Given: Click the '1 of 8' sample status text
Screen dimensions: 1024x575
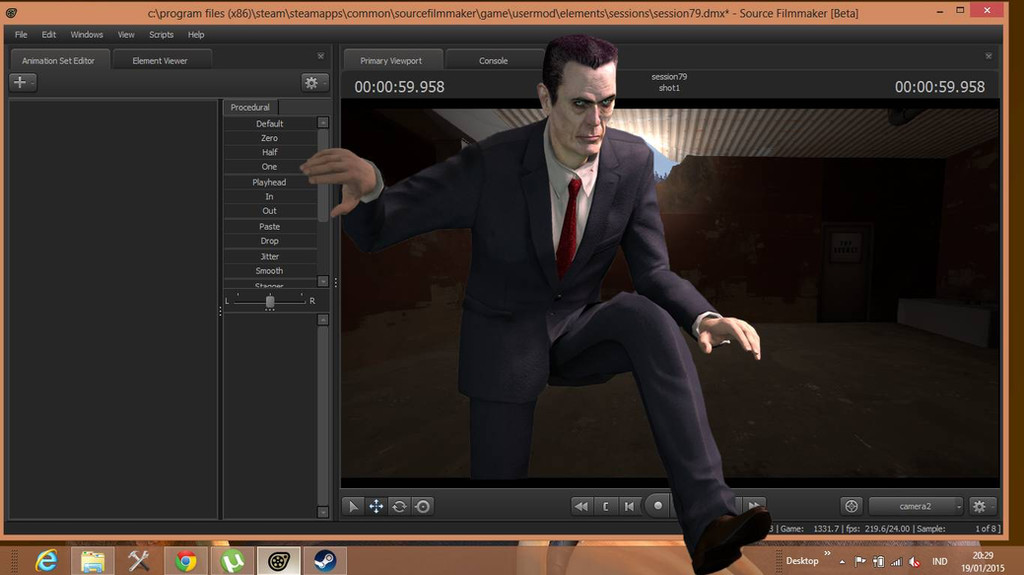Looking at the screenshot, I should (986, 529).
